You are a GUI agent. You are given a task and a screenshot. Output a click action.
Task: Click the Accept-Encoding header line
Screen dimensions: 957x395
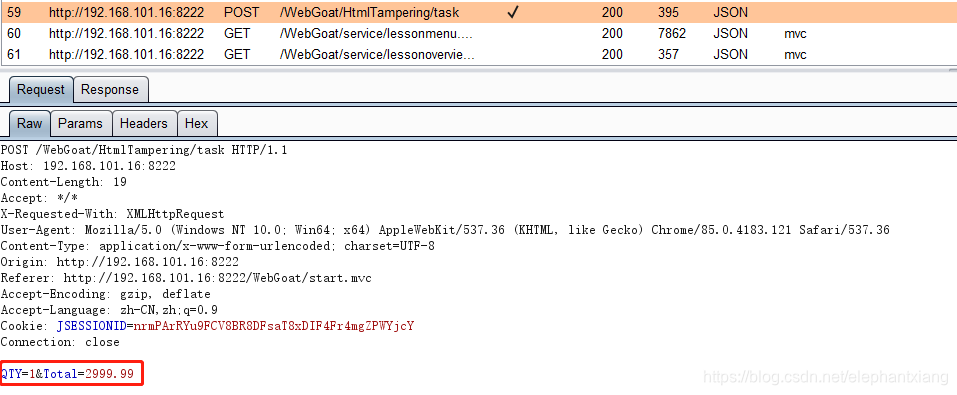click(106, 294)
